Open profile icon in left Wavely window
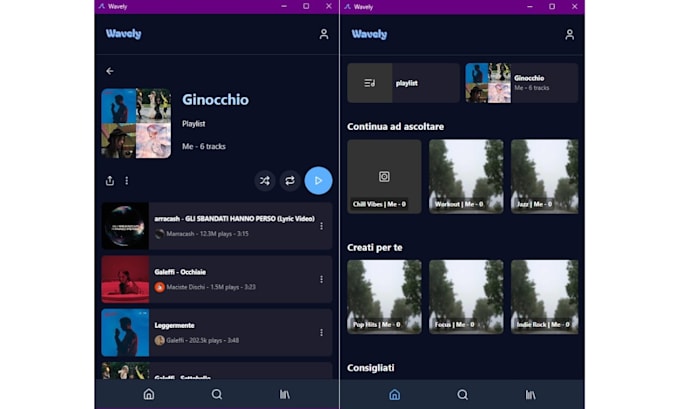The image size is (680, 409). click(324, 34)
